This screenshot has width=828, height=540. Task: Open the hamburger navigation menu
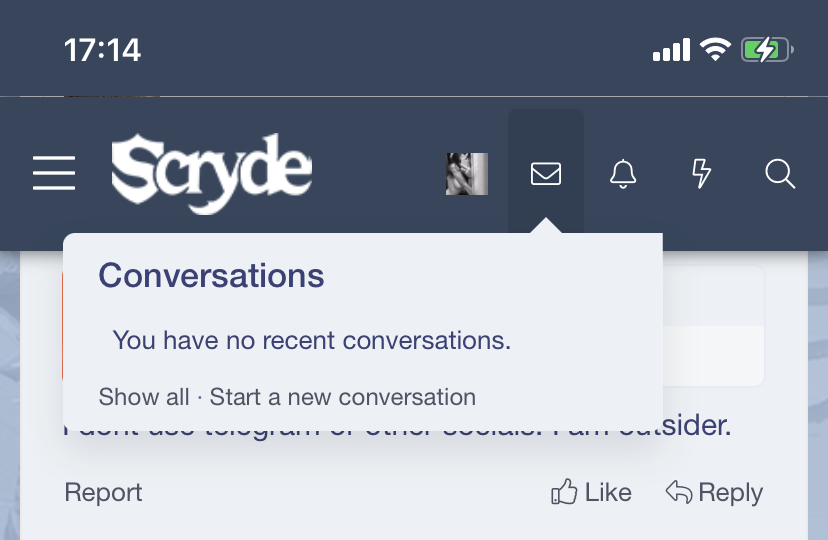pyautogui.click(x=54, y=173)
